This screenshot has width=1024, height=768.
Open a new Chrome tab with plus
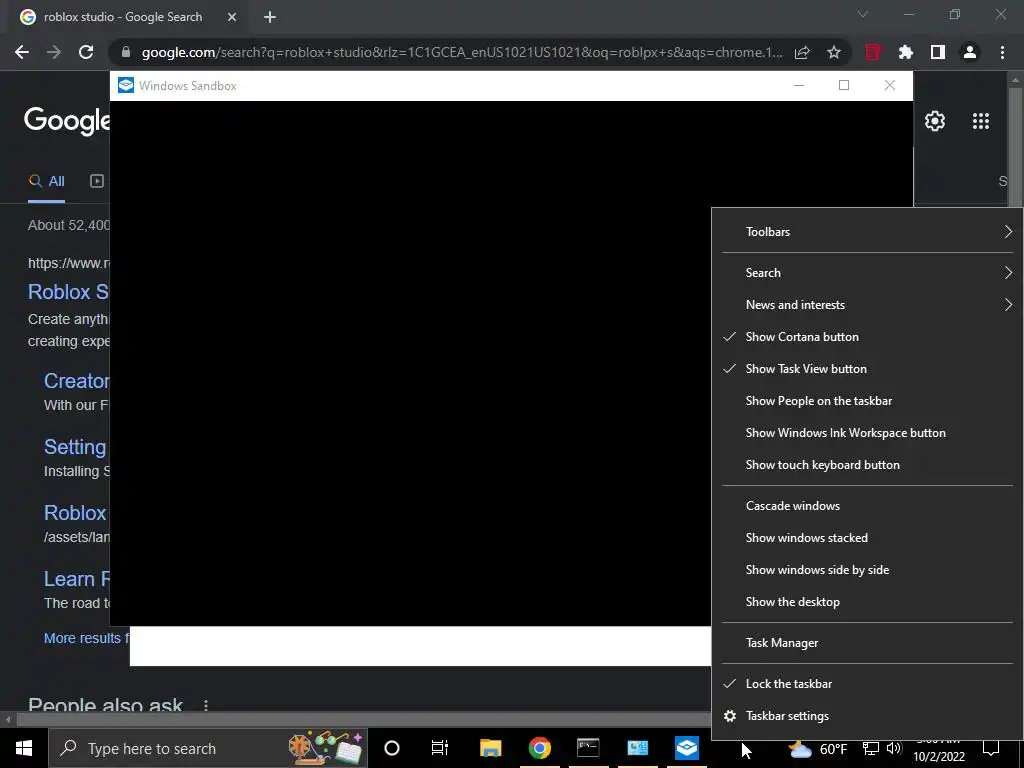click(x=270, y=17)
